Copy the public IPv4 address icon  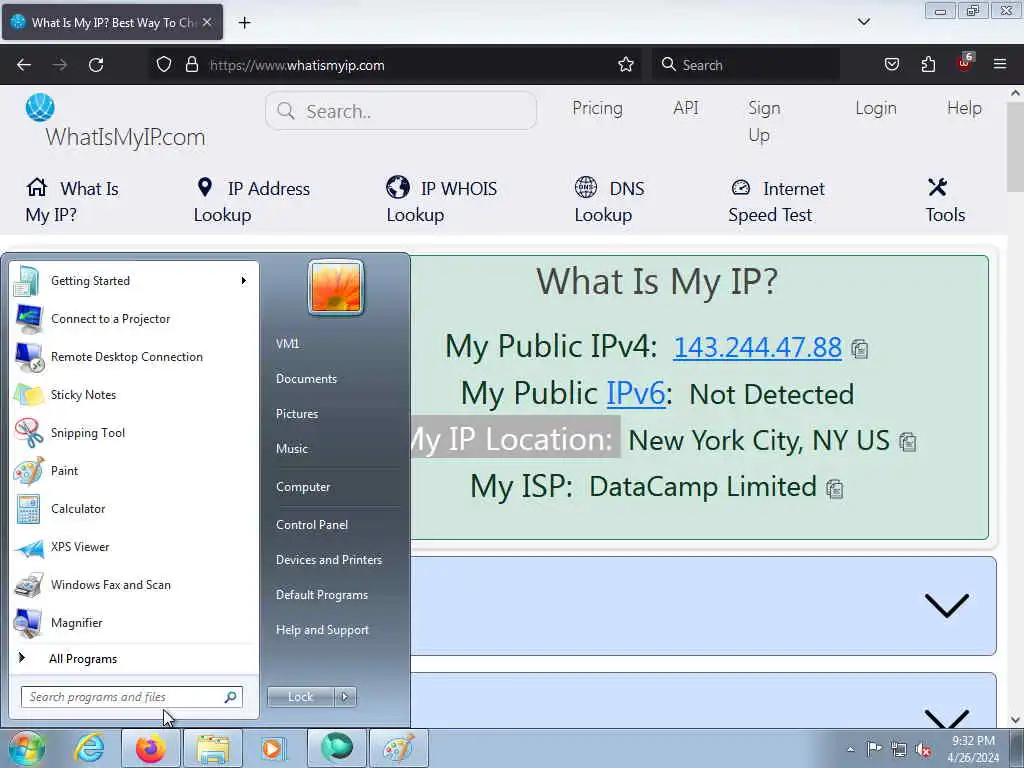[859, 349]
